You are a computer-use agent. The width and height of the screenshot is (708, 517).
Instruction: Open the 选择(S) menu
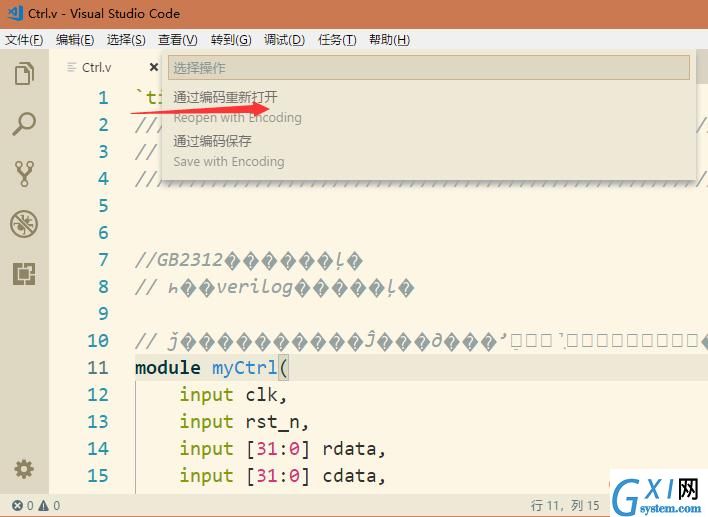tap(126, 40)
